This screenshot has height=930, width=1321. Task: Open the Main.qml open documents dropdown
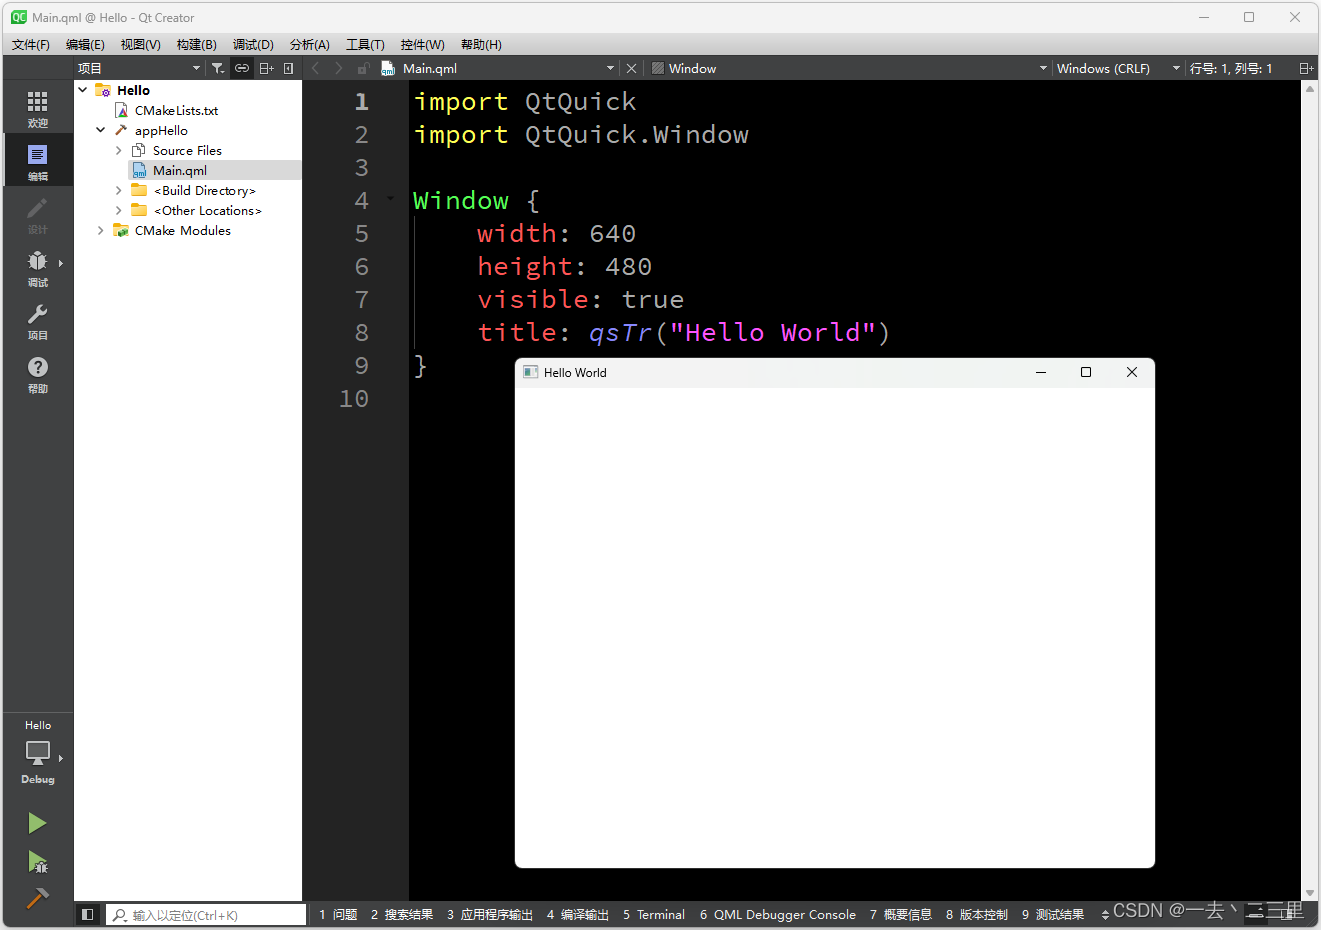[610, 68]
